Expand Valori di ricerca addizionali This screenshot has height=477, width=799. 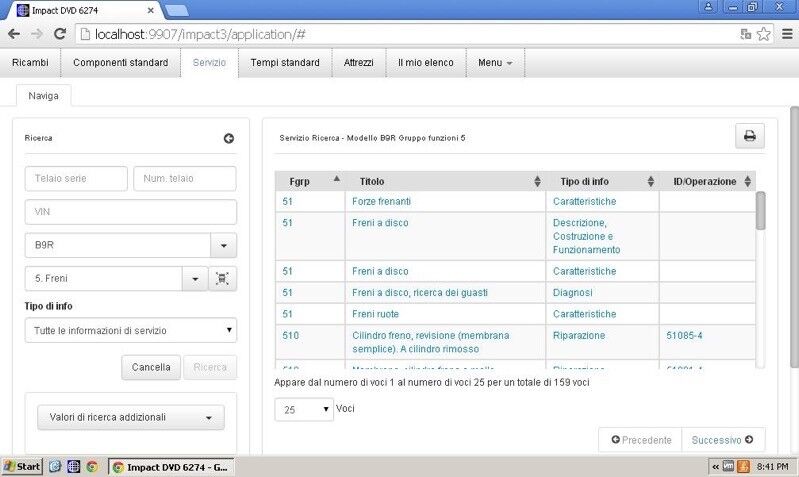(x=130, y=418)
